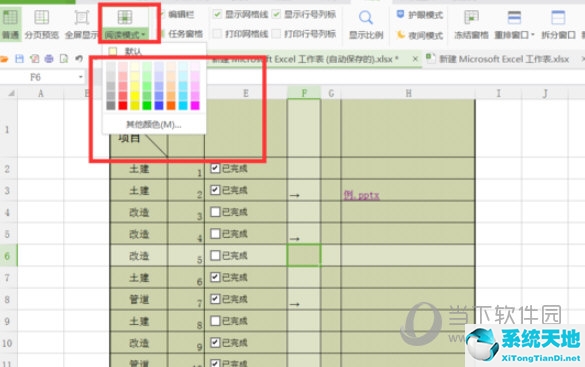Check 已完成 box in row 4
The image size is (585, 367).
point(215,212)
